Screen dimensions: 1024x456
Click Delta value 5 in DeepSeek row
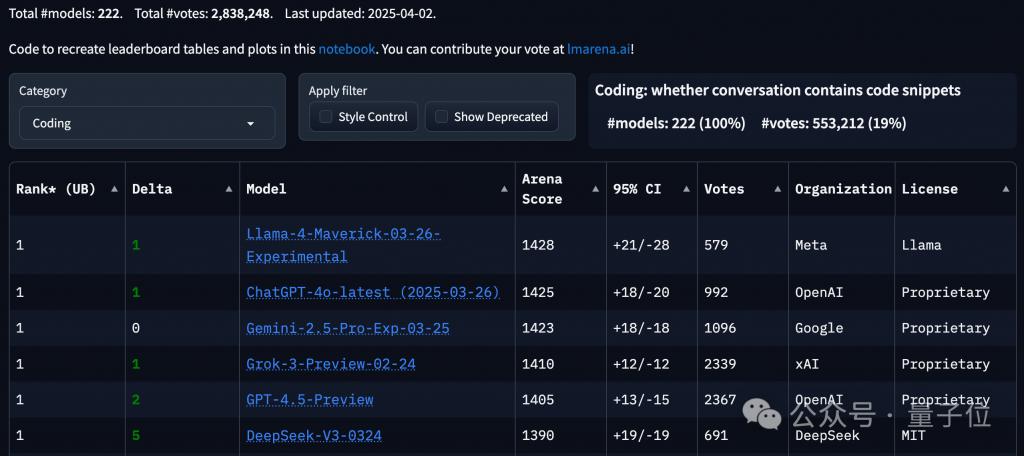click(136, 435)
